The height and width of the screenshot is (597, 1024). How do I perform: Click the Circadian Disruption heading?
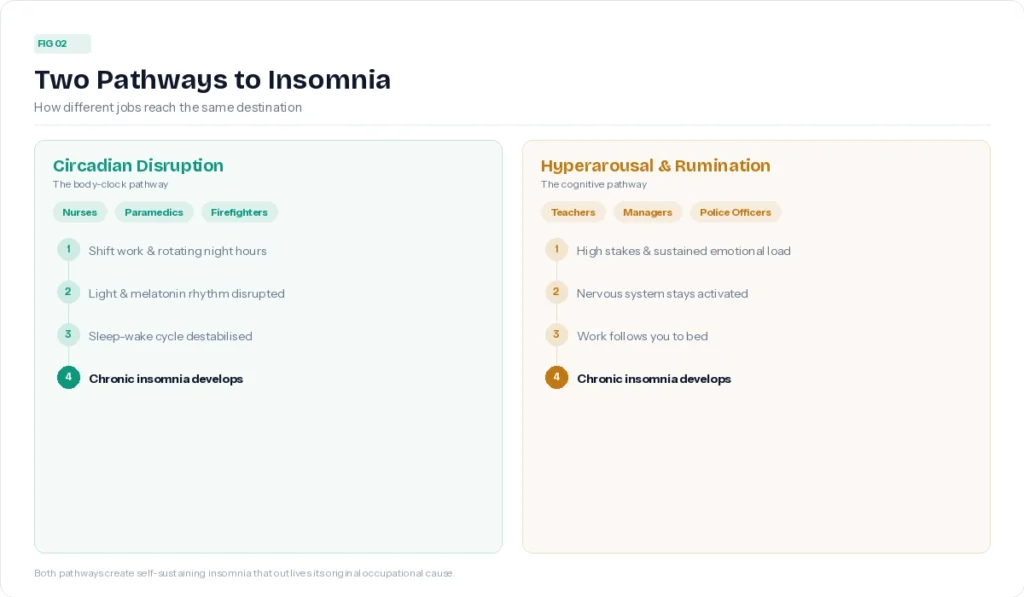[138, 166]
